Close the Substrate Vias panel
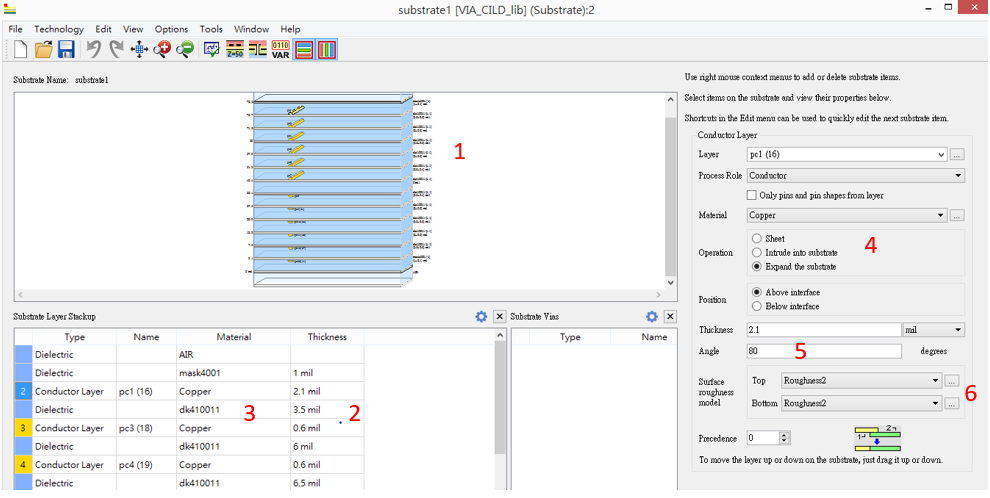This screenshot has width=990, height=498. (671, 316)
